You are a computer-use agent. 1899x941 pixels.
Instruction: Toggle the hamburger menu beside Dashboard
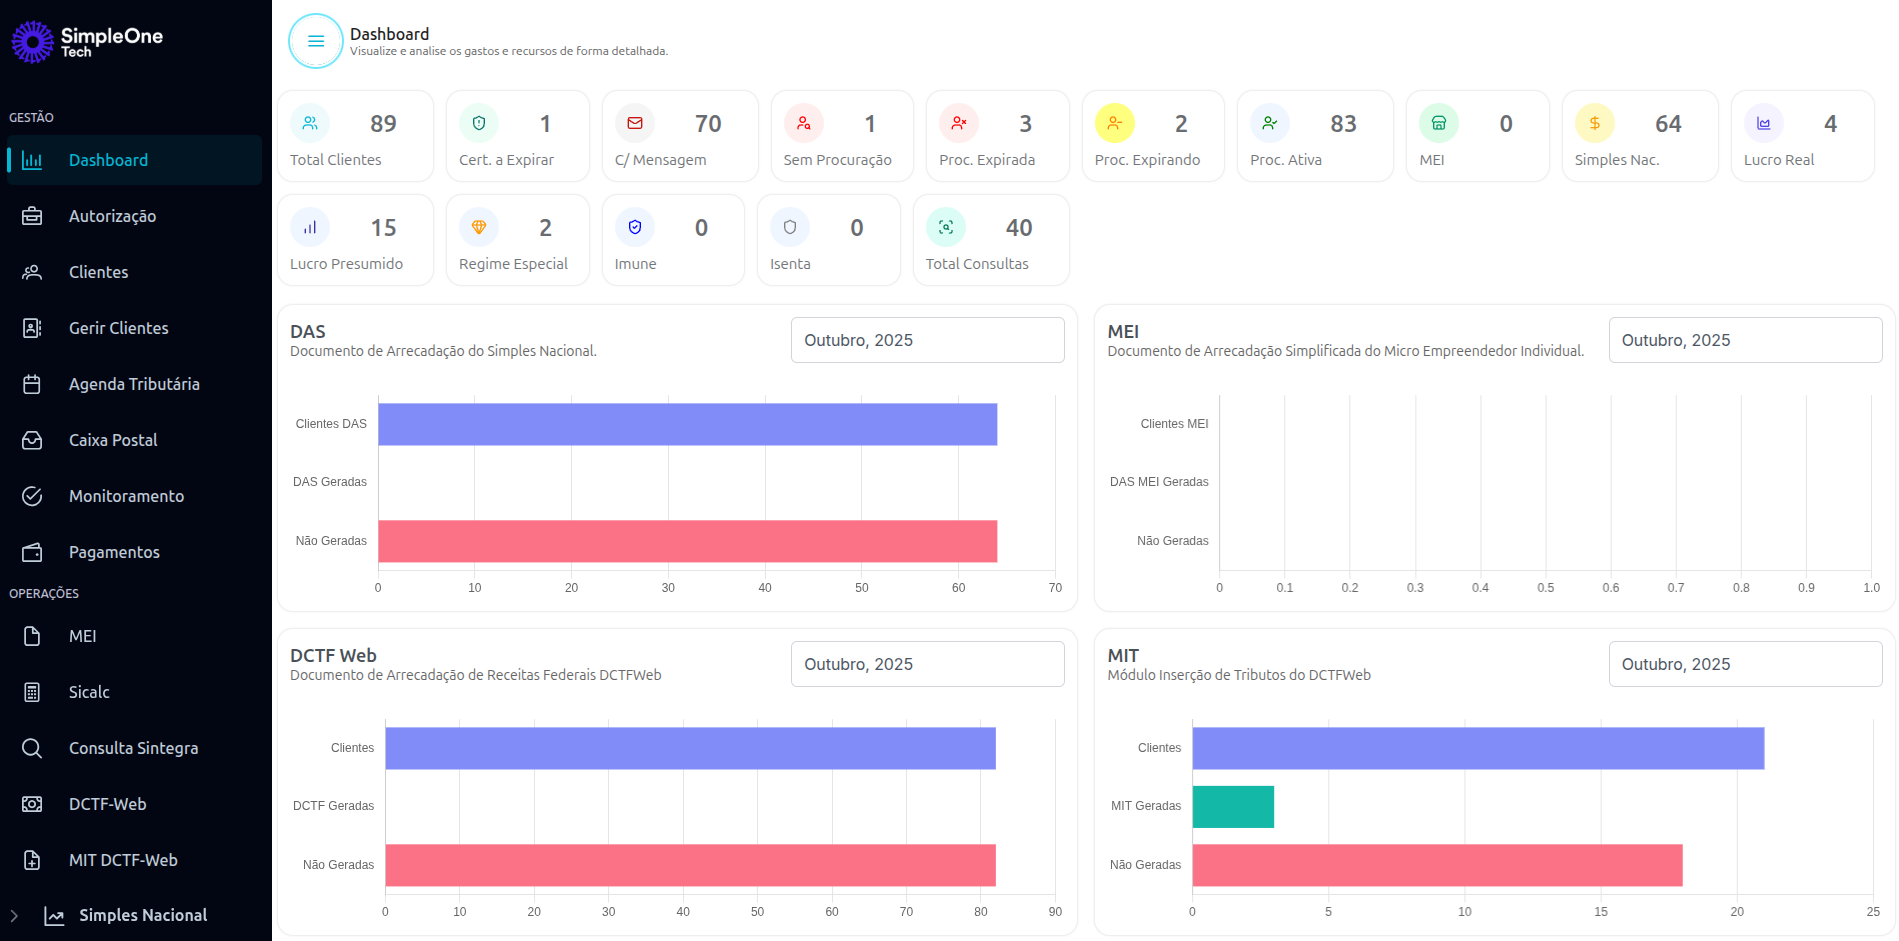[315, 41]
